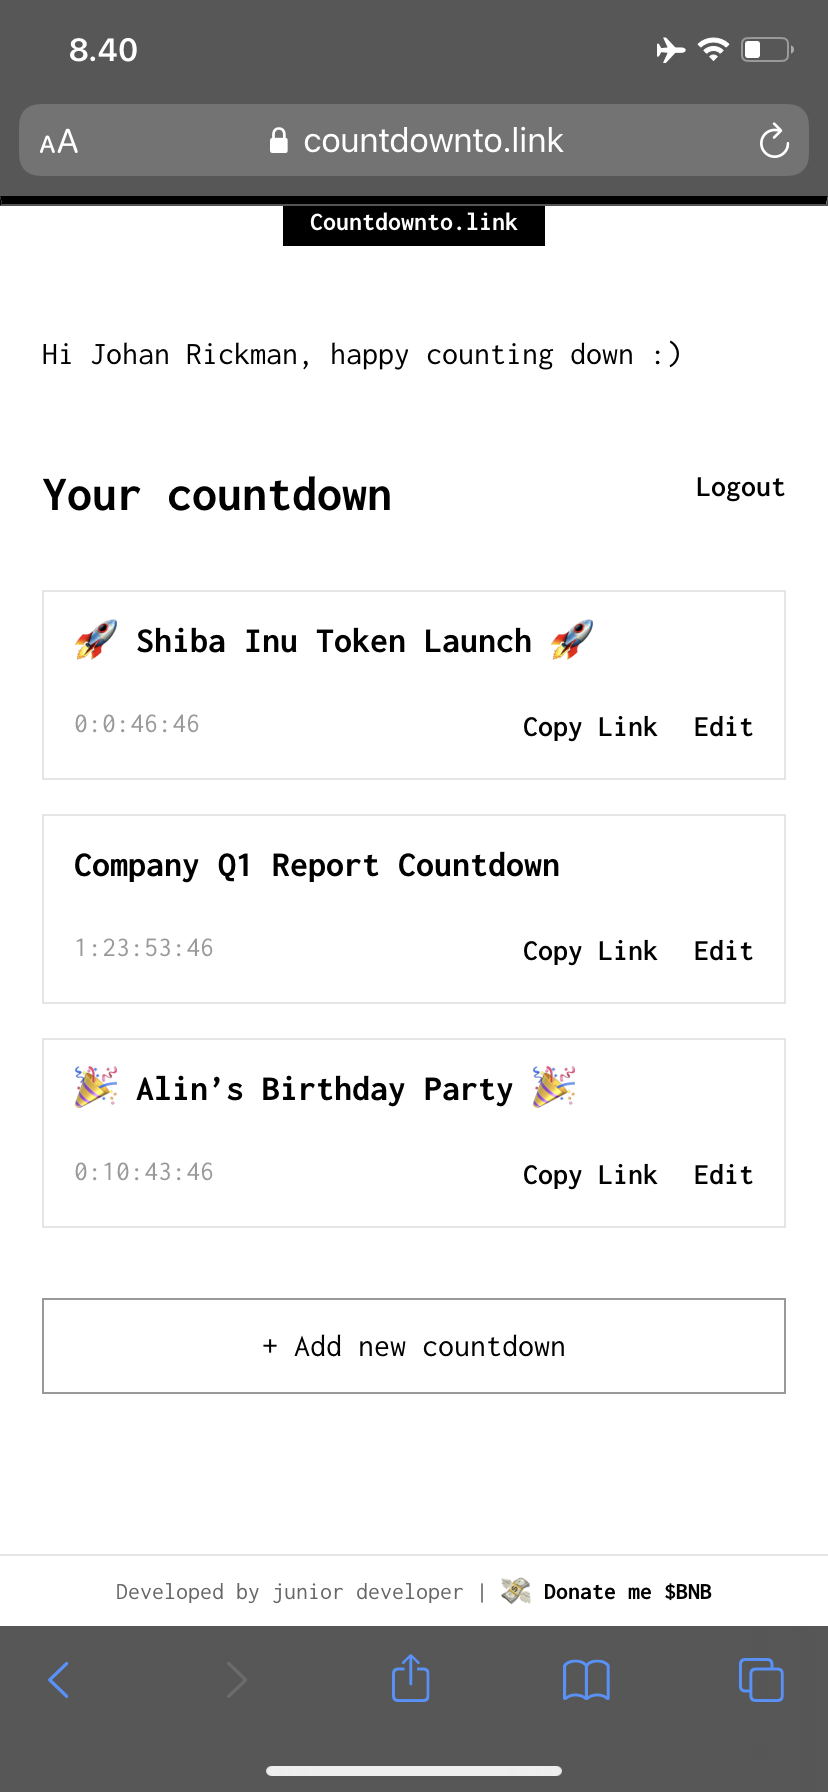The width and height of the screenshot is (828, 1792).
Task: Edit the Shiba Inu Token Launch countdown
Action: 722,727
